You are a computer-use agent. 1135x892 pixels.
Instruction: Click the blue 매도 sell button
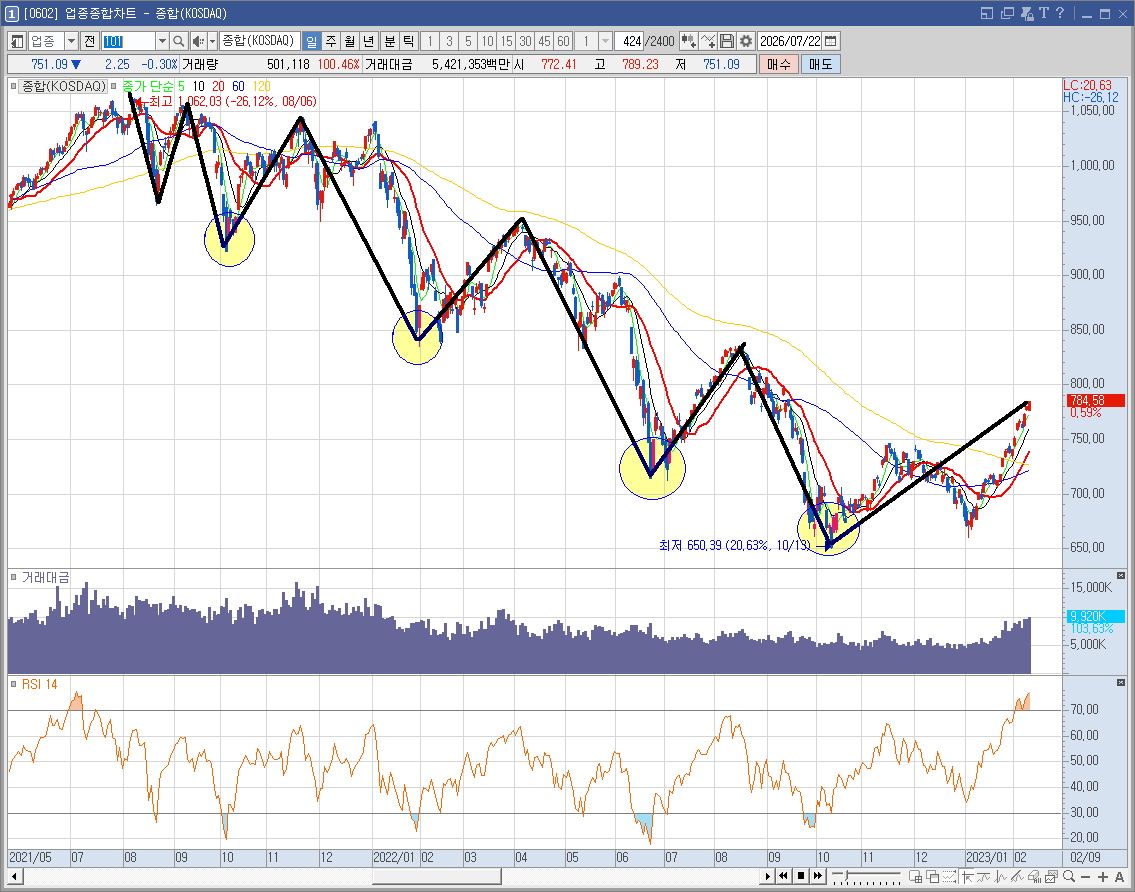820,64
